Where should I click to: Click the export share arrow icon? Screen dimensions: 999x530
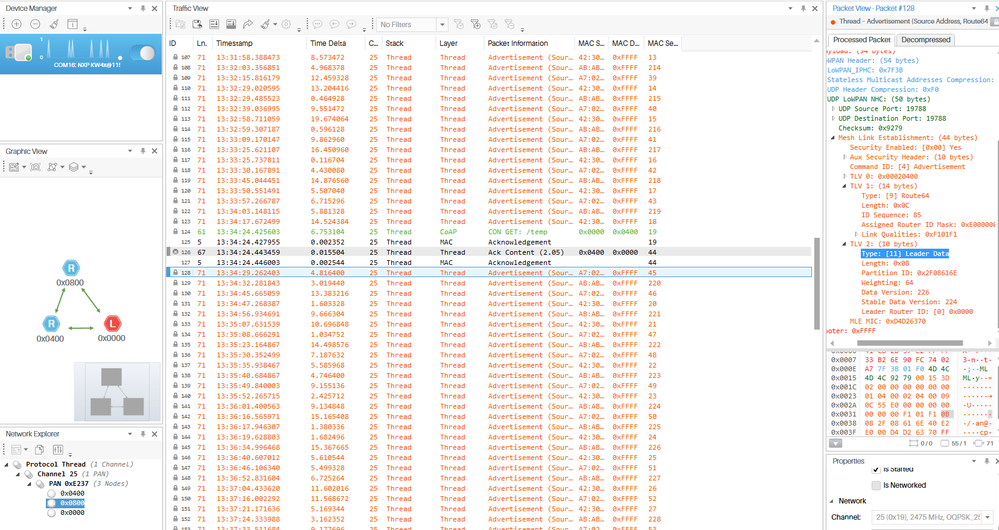(x=248, y=24)
